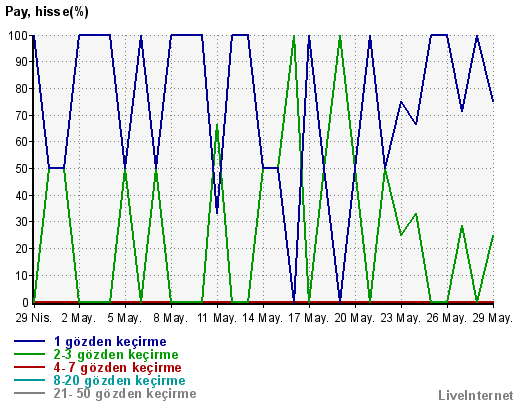
Task: Click the 50 value on y-axis
Action: click(x=22, y=168)
